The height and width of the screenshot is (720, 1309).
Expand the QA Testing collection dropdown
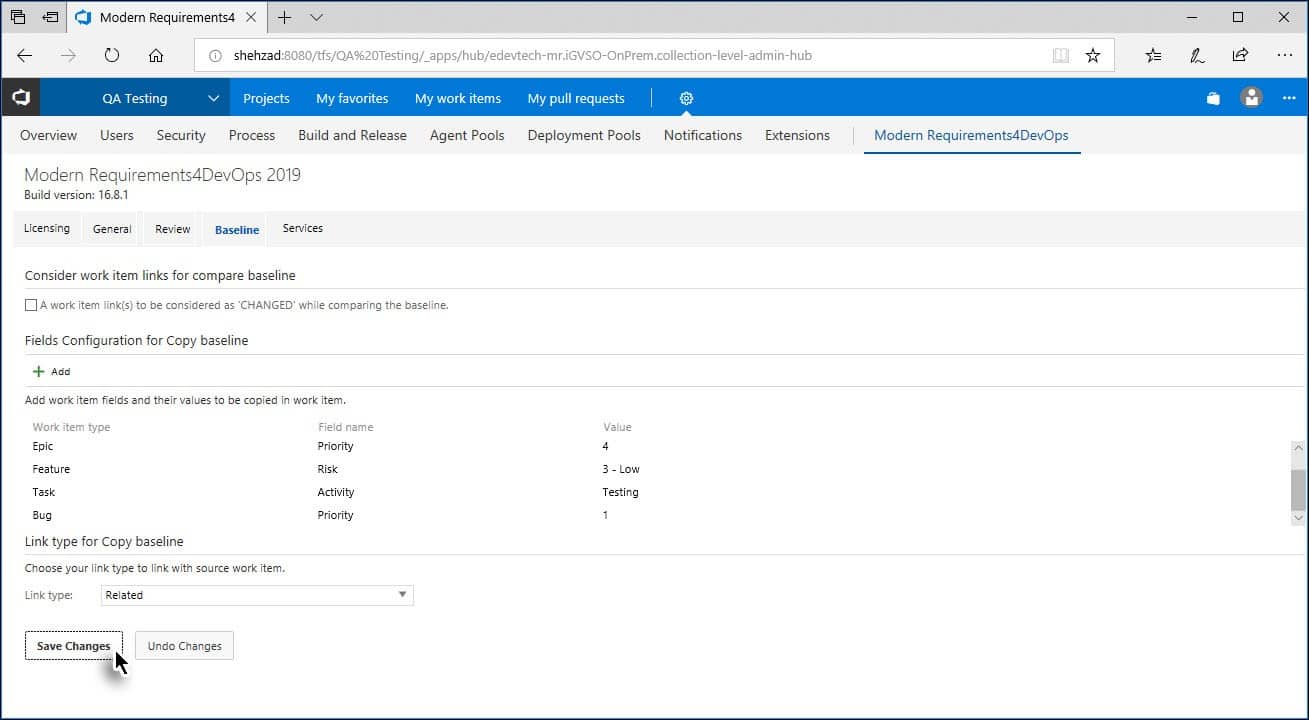pyautogui.click(x=212, y=98)
